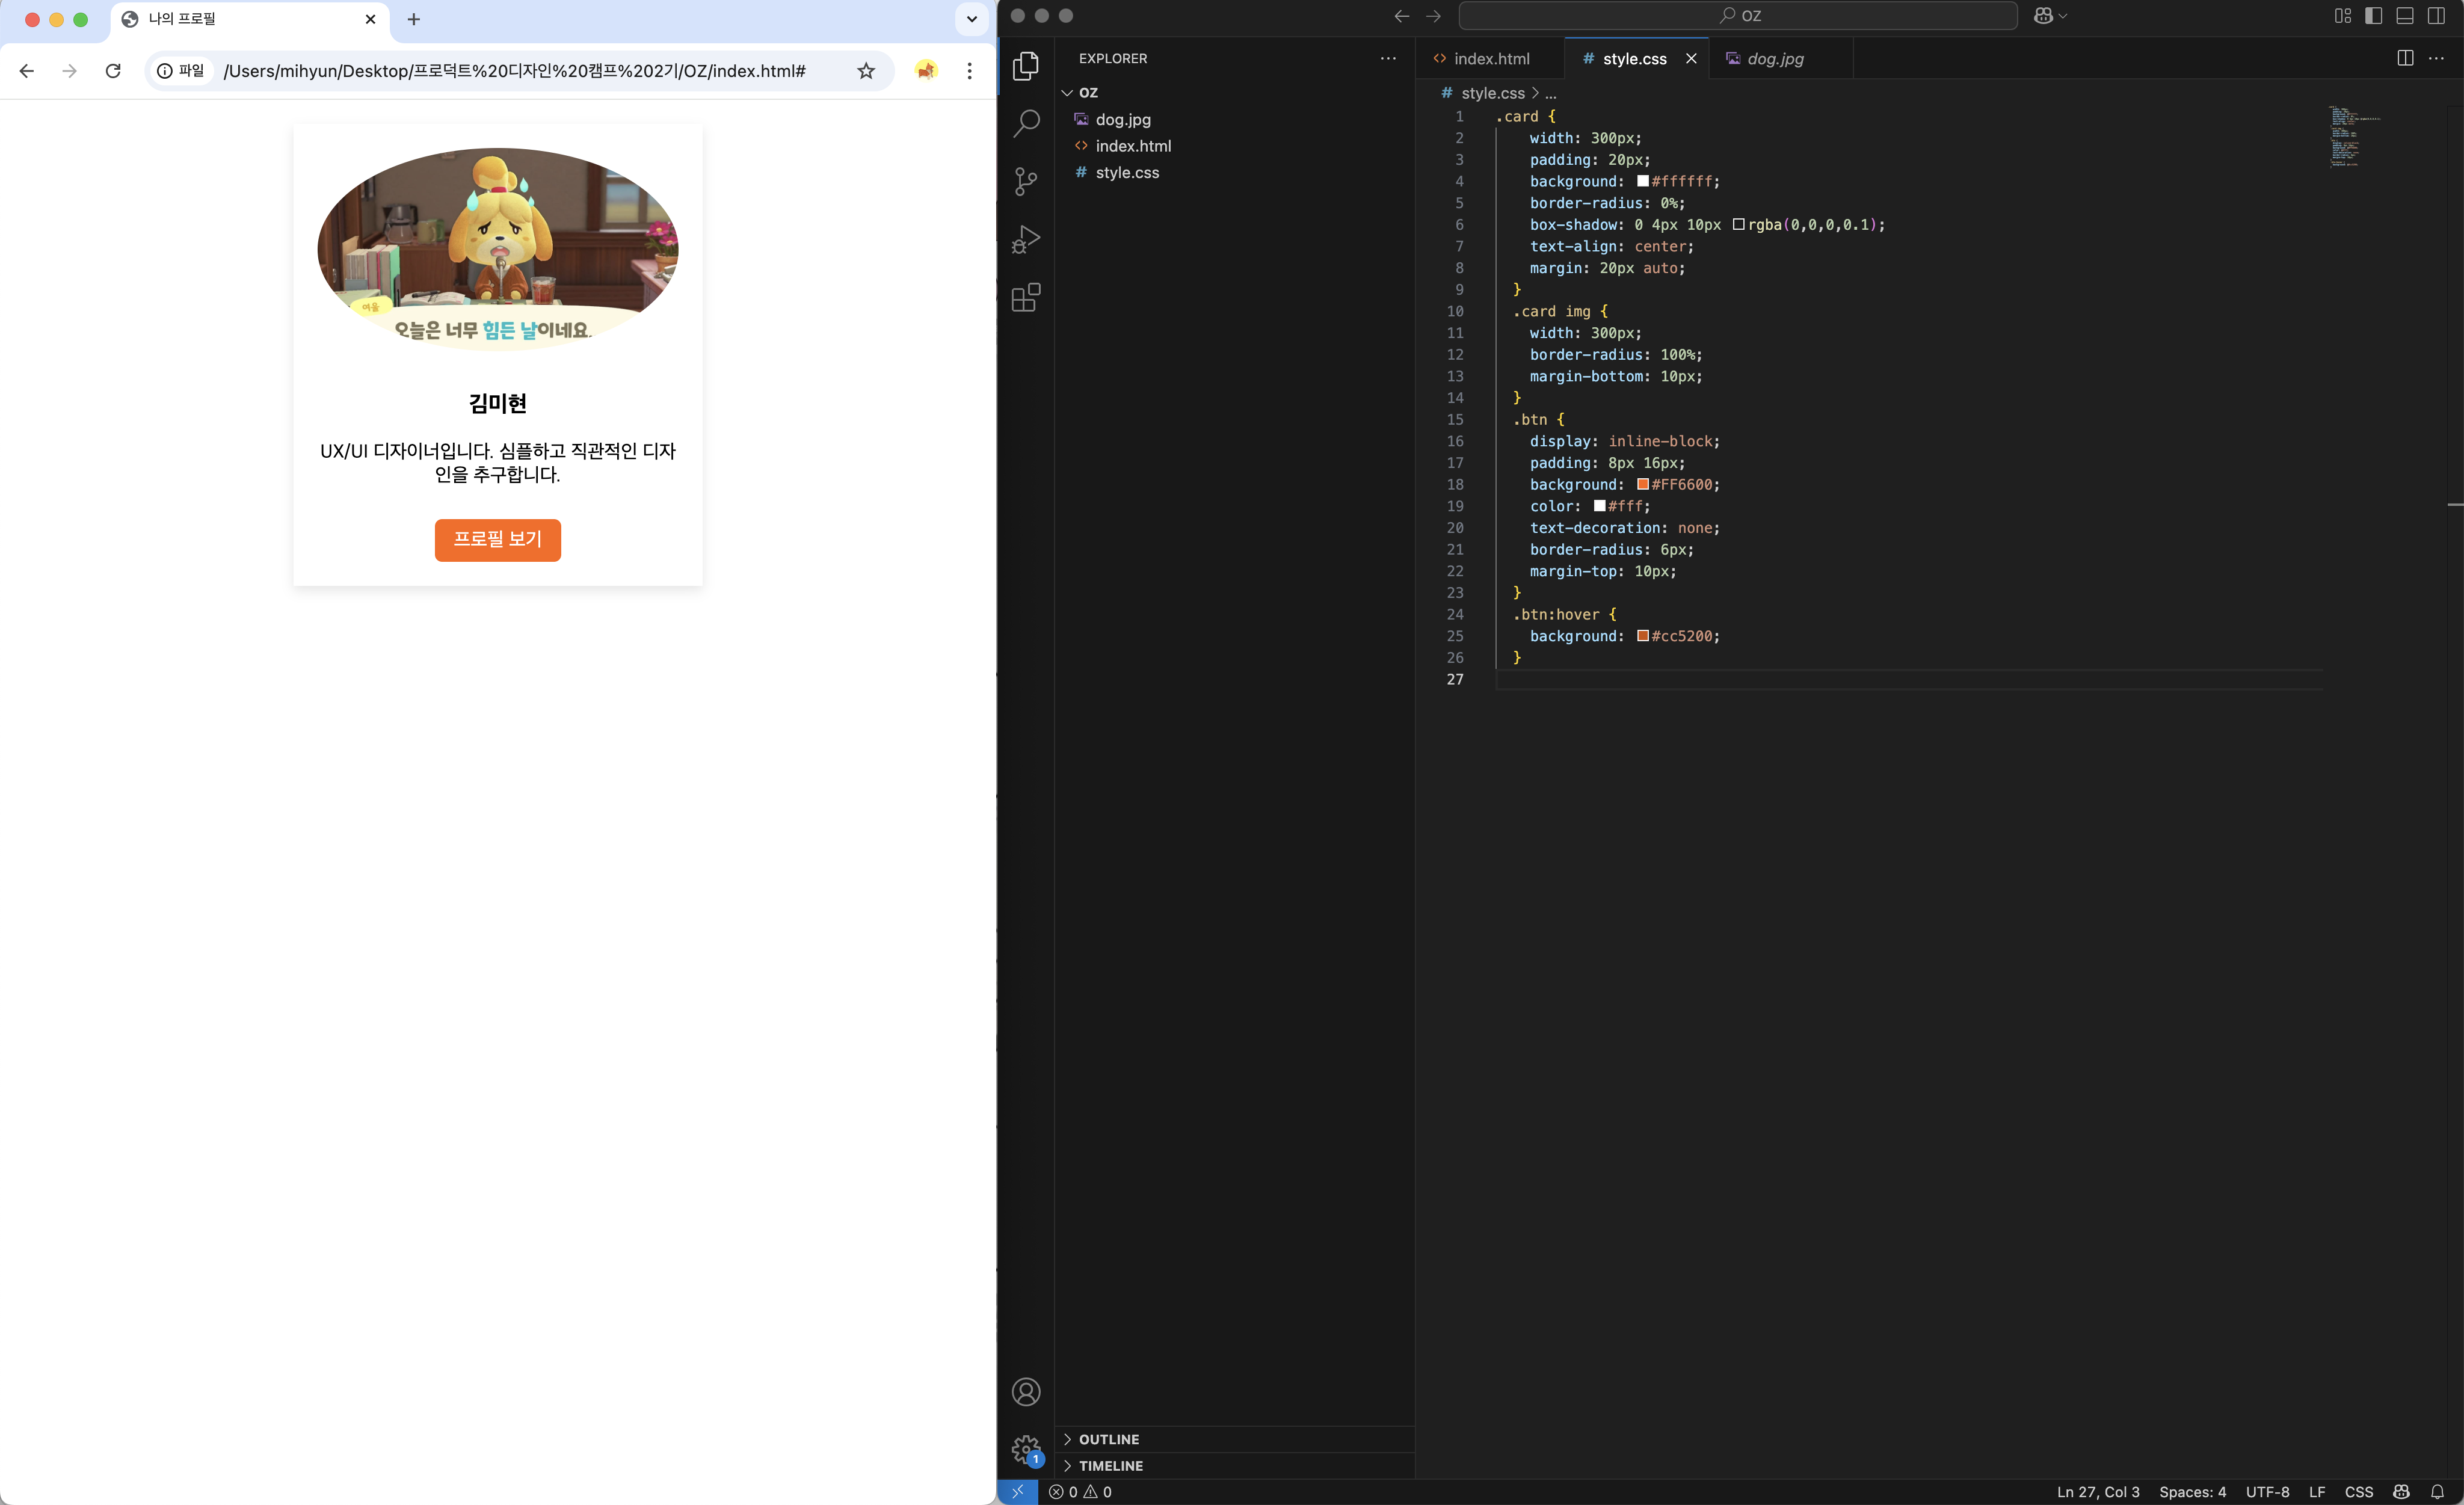
Task: Split the editor to the right
Action: [x=2405, y=58]
